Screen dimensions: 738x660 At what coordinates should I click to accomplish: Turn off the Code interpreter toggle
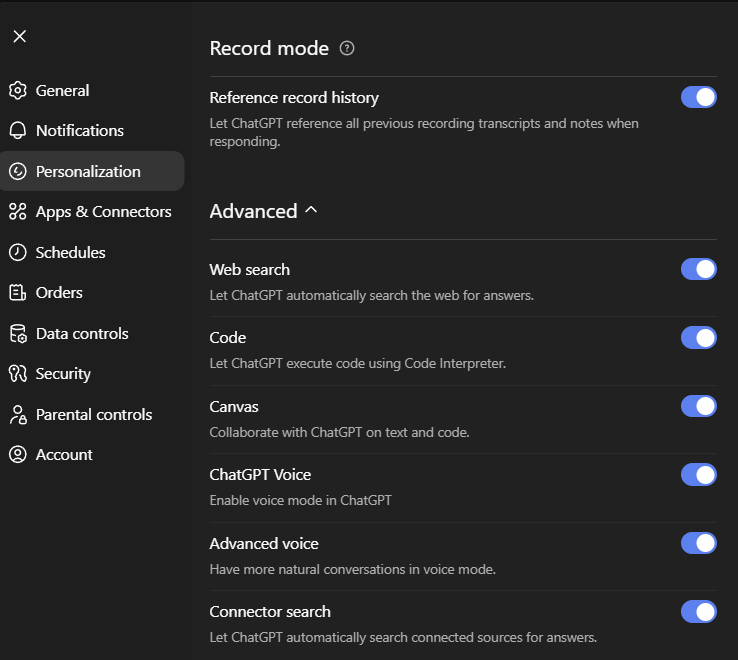[x=698, y=338]
